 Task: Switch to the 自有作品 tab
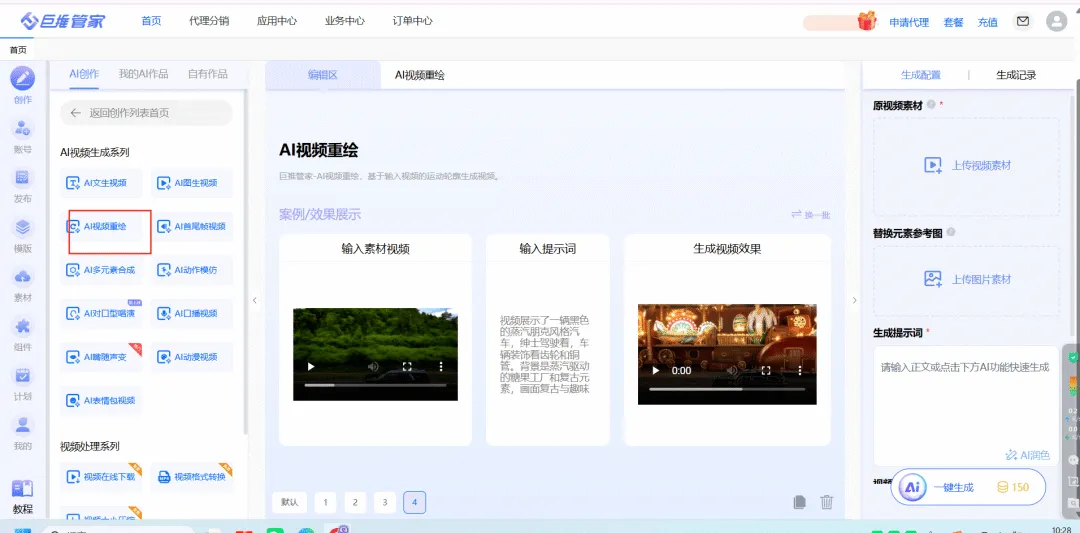click(207, 74)
